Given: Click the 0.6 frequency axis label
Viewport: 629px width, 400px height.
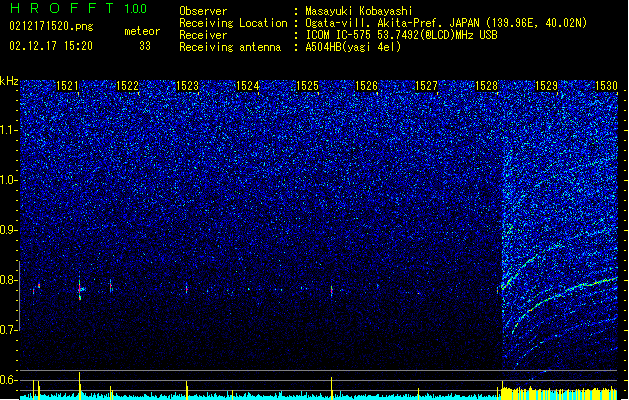Looking at the screenshot, I should [9, 380].
